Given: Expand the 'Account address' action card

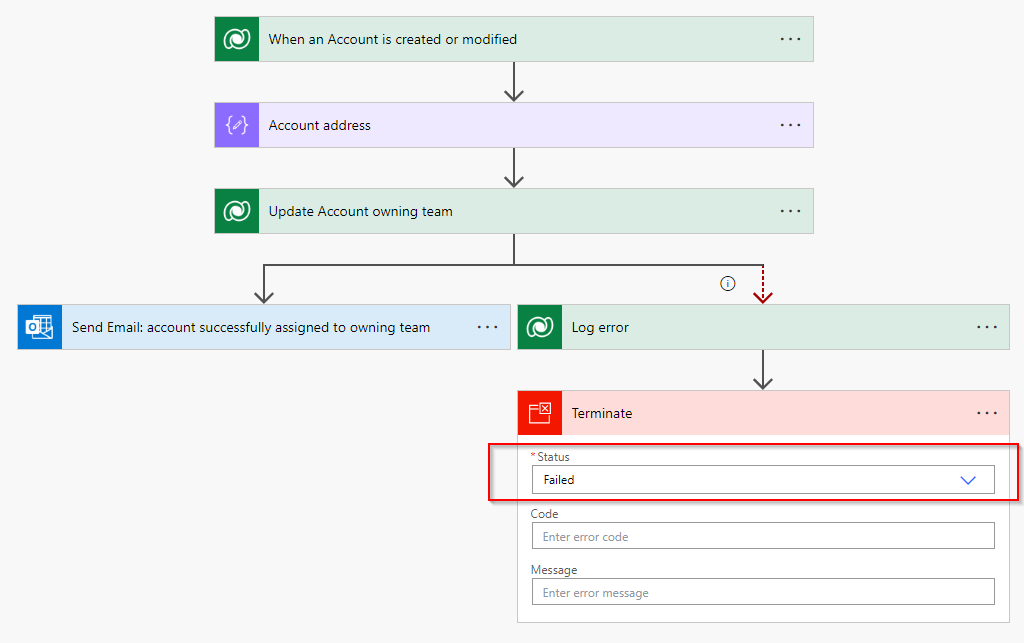Looking at the screenshot, I should (514, 125).
